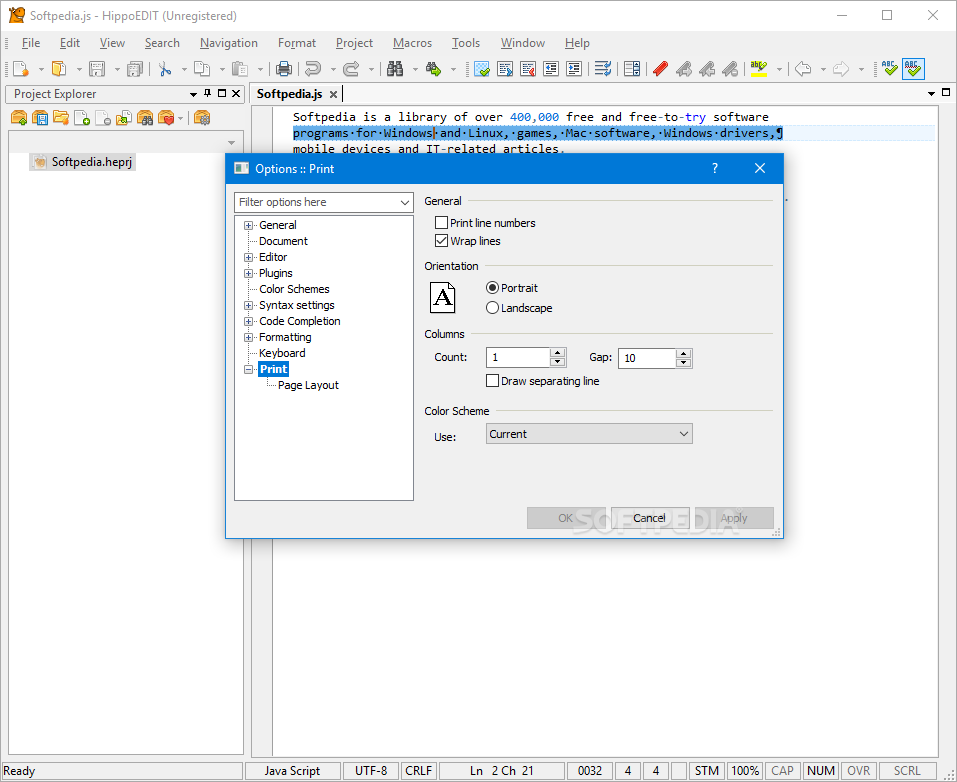Decrease the Gap spinner value
957x782 pixels.
point(684,363)
